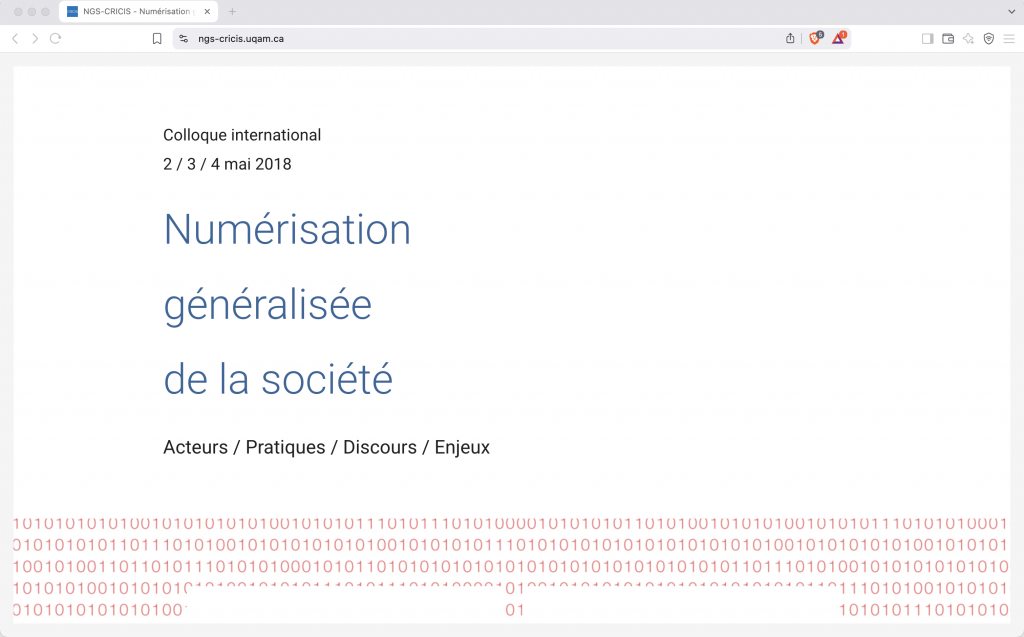The image size is (1024, 637).
Task: Open the browser hamburger menu
Action: pyautogui.click(x=1008, y=38)
